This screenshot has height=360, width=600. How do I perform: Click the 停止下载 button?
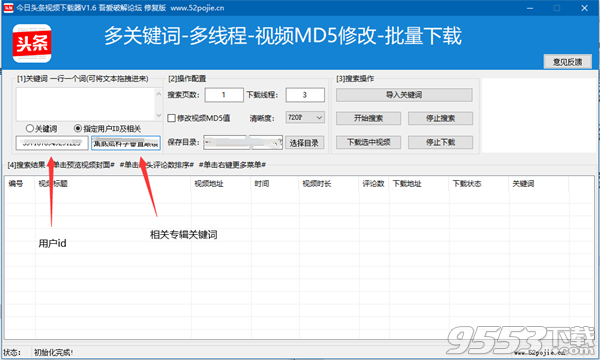440,142
